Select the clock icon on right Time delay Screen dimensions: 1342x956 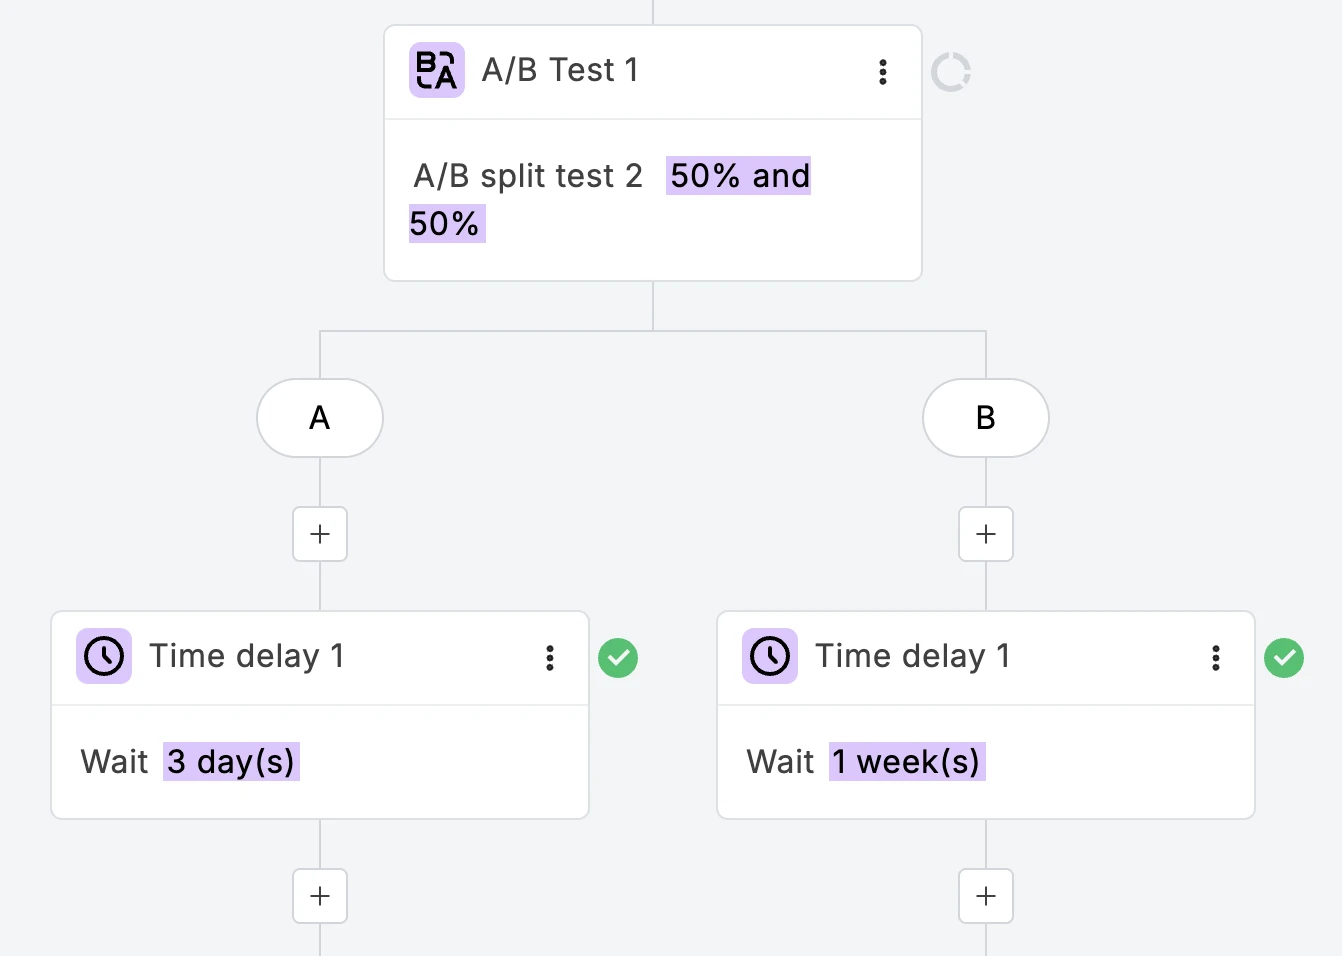(x=769, y=656)
